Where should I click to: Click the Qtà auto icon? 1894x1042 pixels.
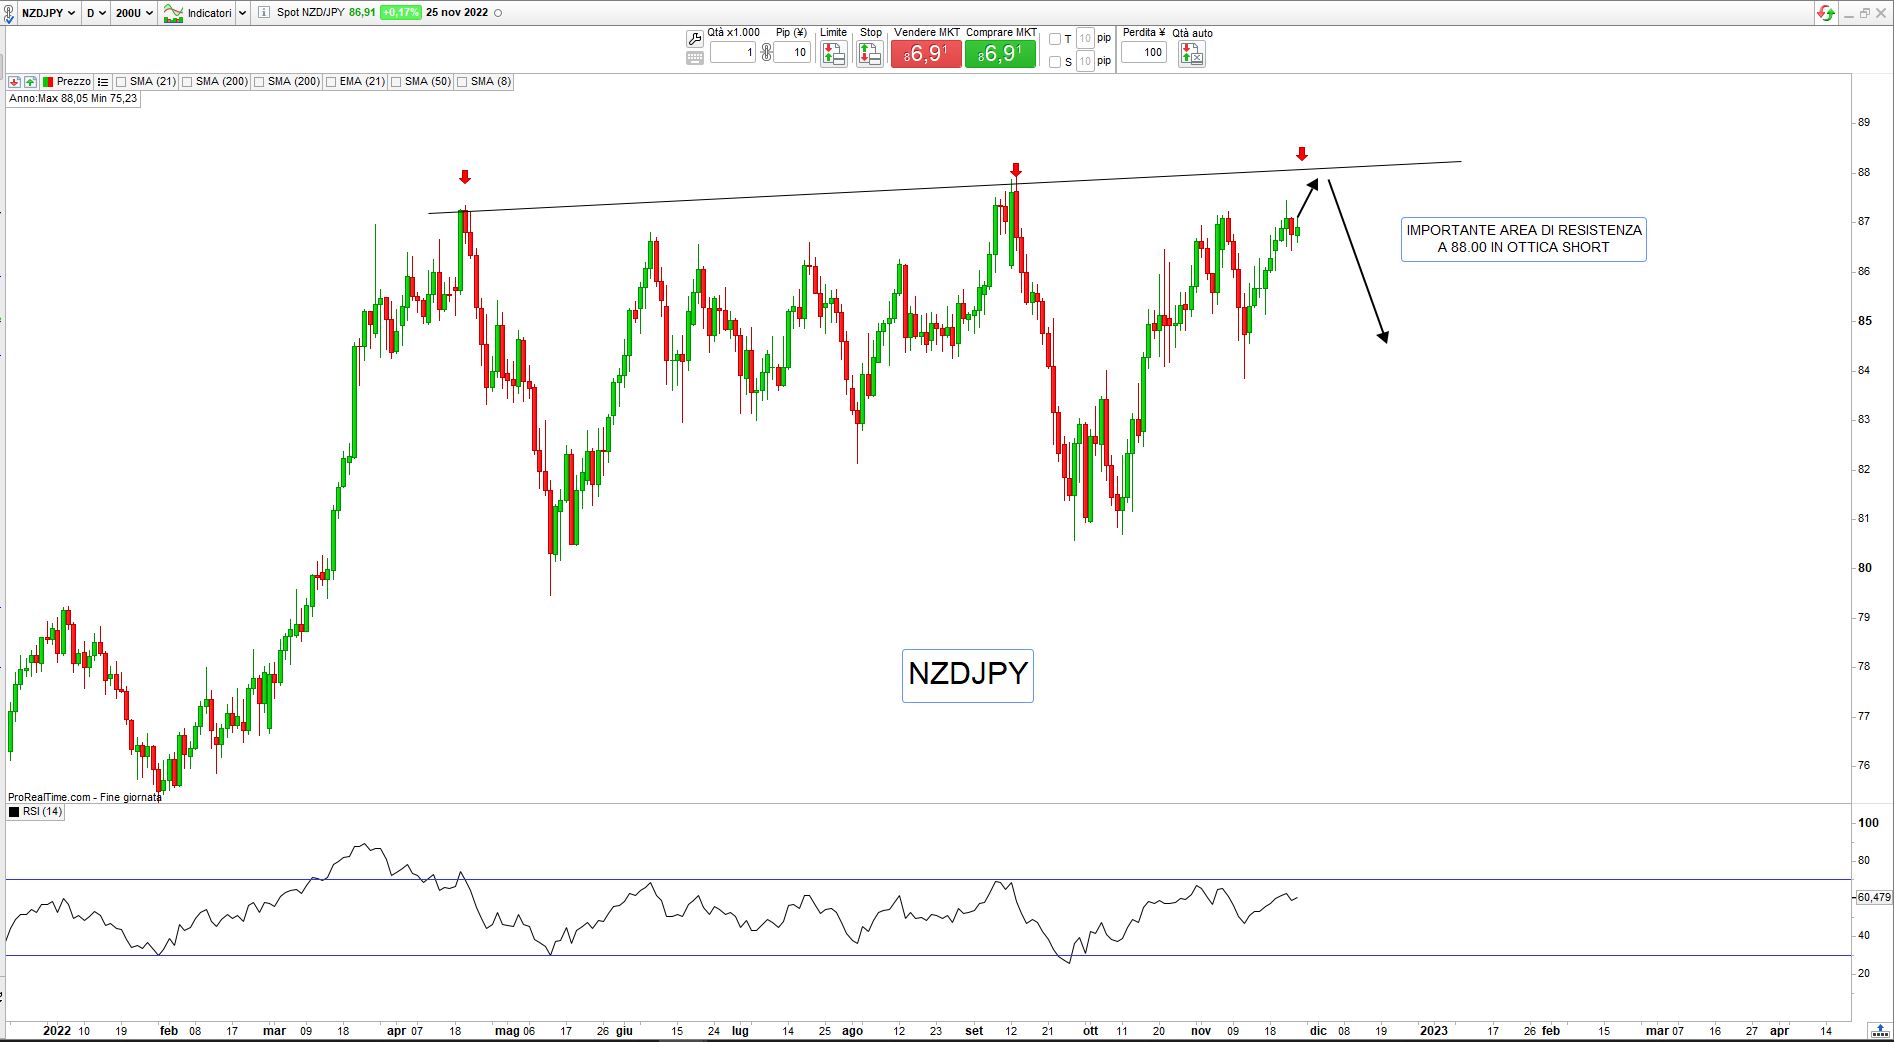point(1191,54)
